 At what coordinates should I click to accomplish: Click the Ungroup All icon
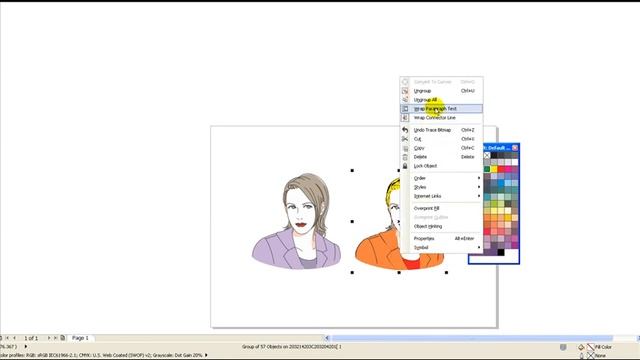pyautogui.click(x=405, y=100)
